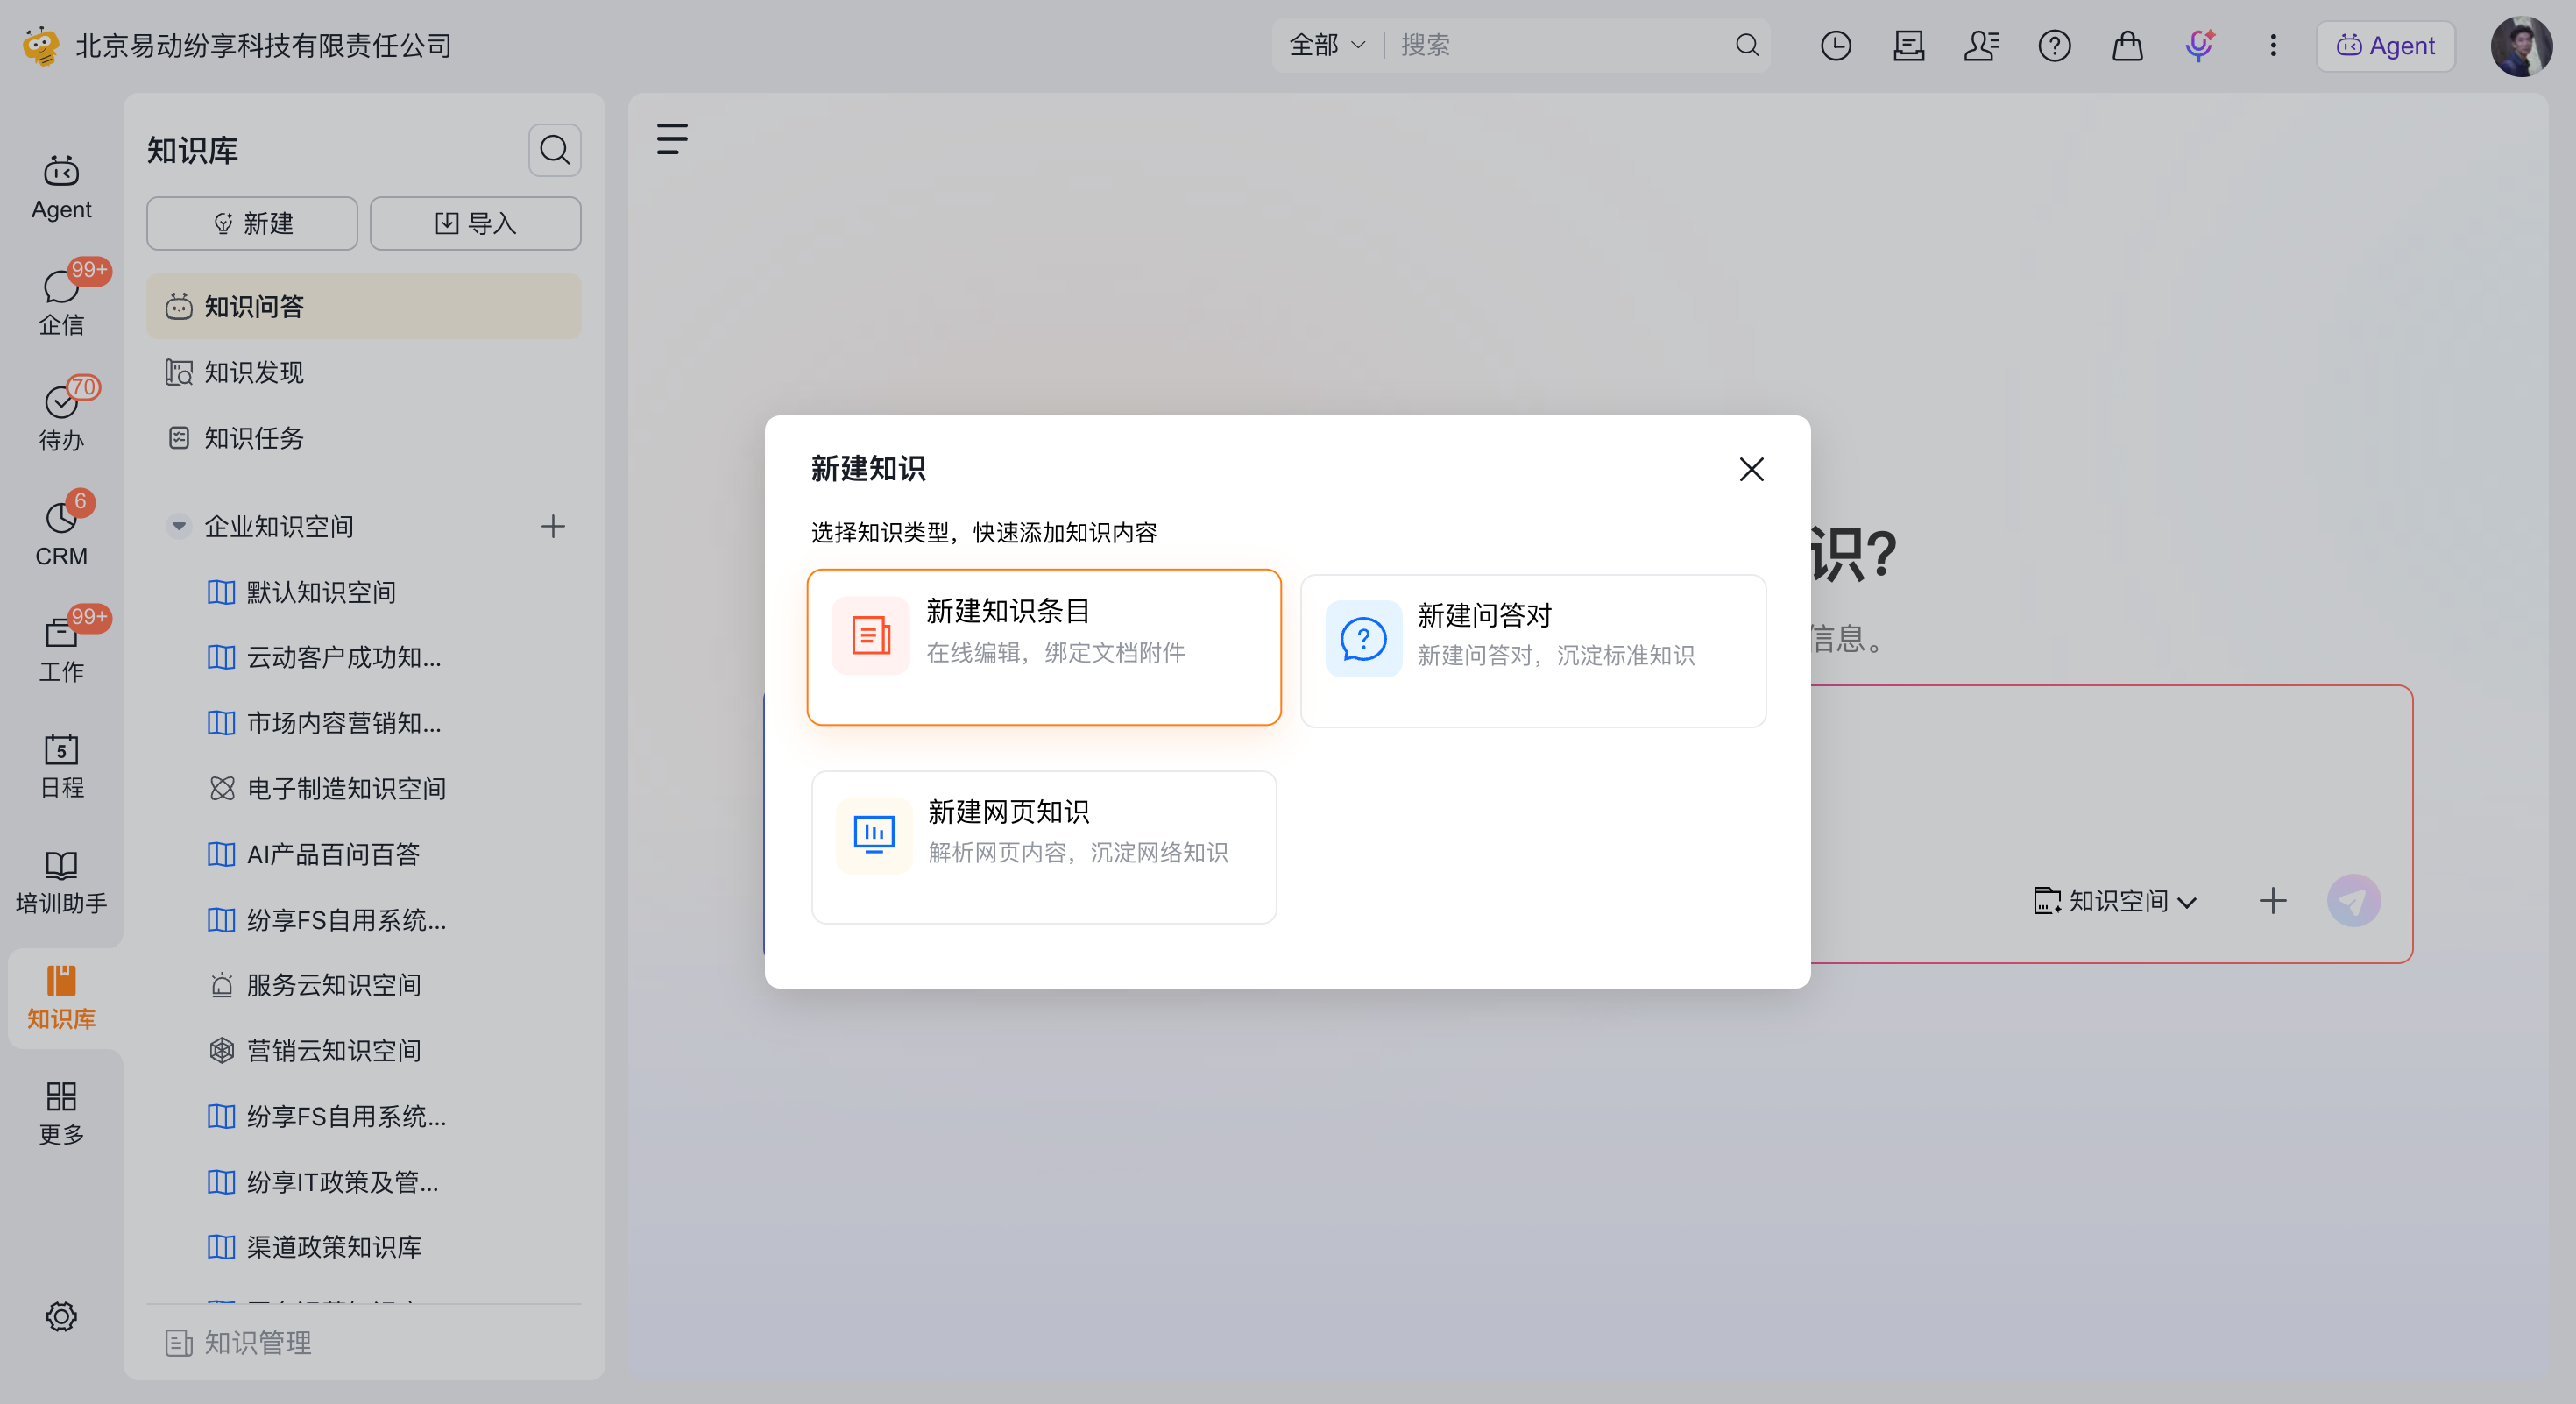Screen dimensions: 2576x1404
Task: Click the settings gear icon
Action: tap(61, 1316)
